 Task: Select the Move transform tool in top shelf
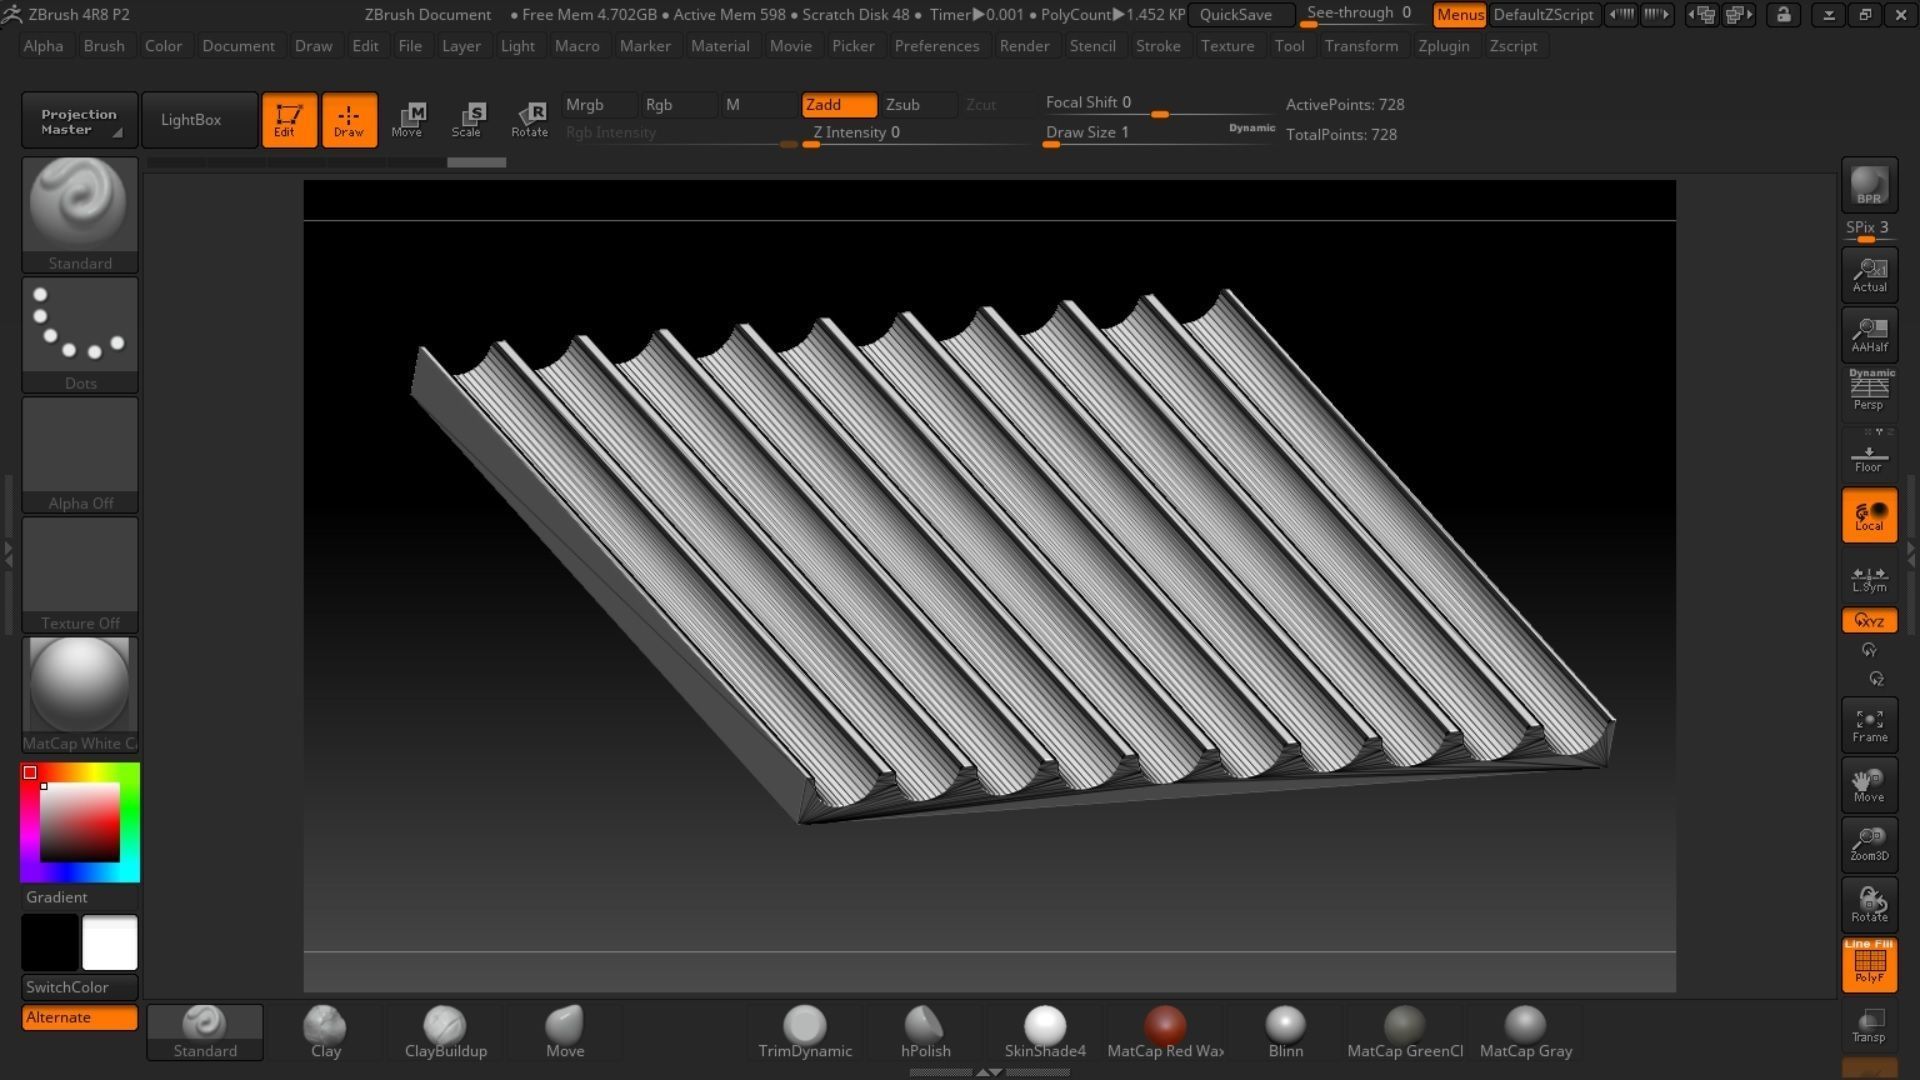[407, 120]
